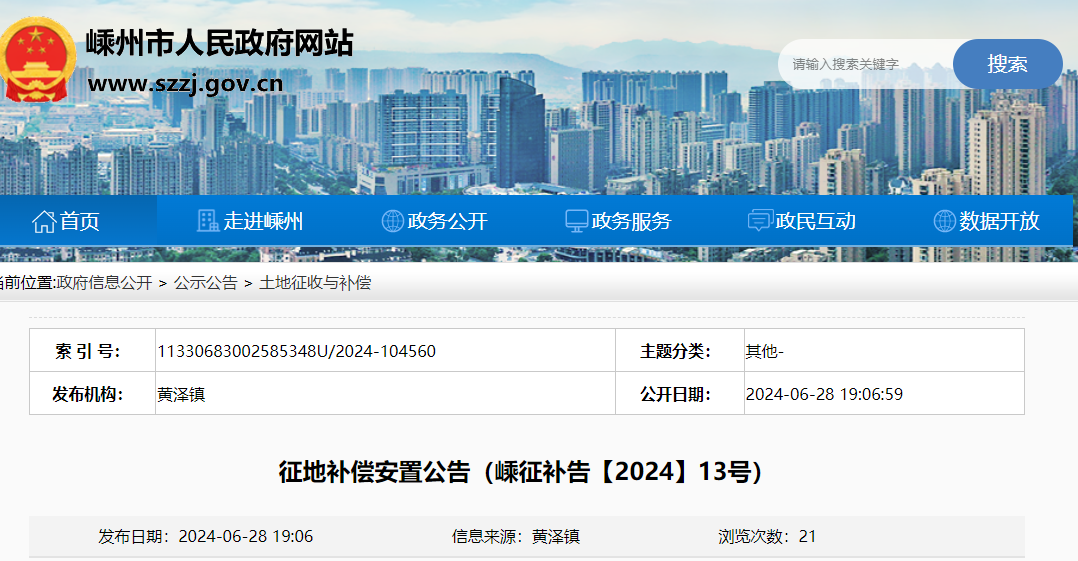1078x561 pixels.
Task: Open the 土地征收与补偿 breadcrumb link
Action: point(315,283)
